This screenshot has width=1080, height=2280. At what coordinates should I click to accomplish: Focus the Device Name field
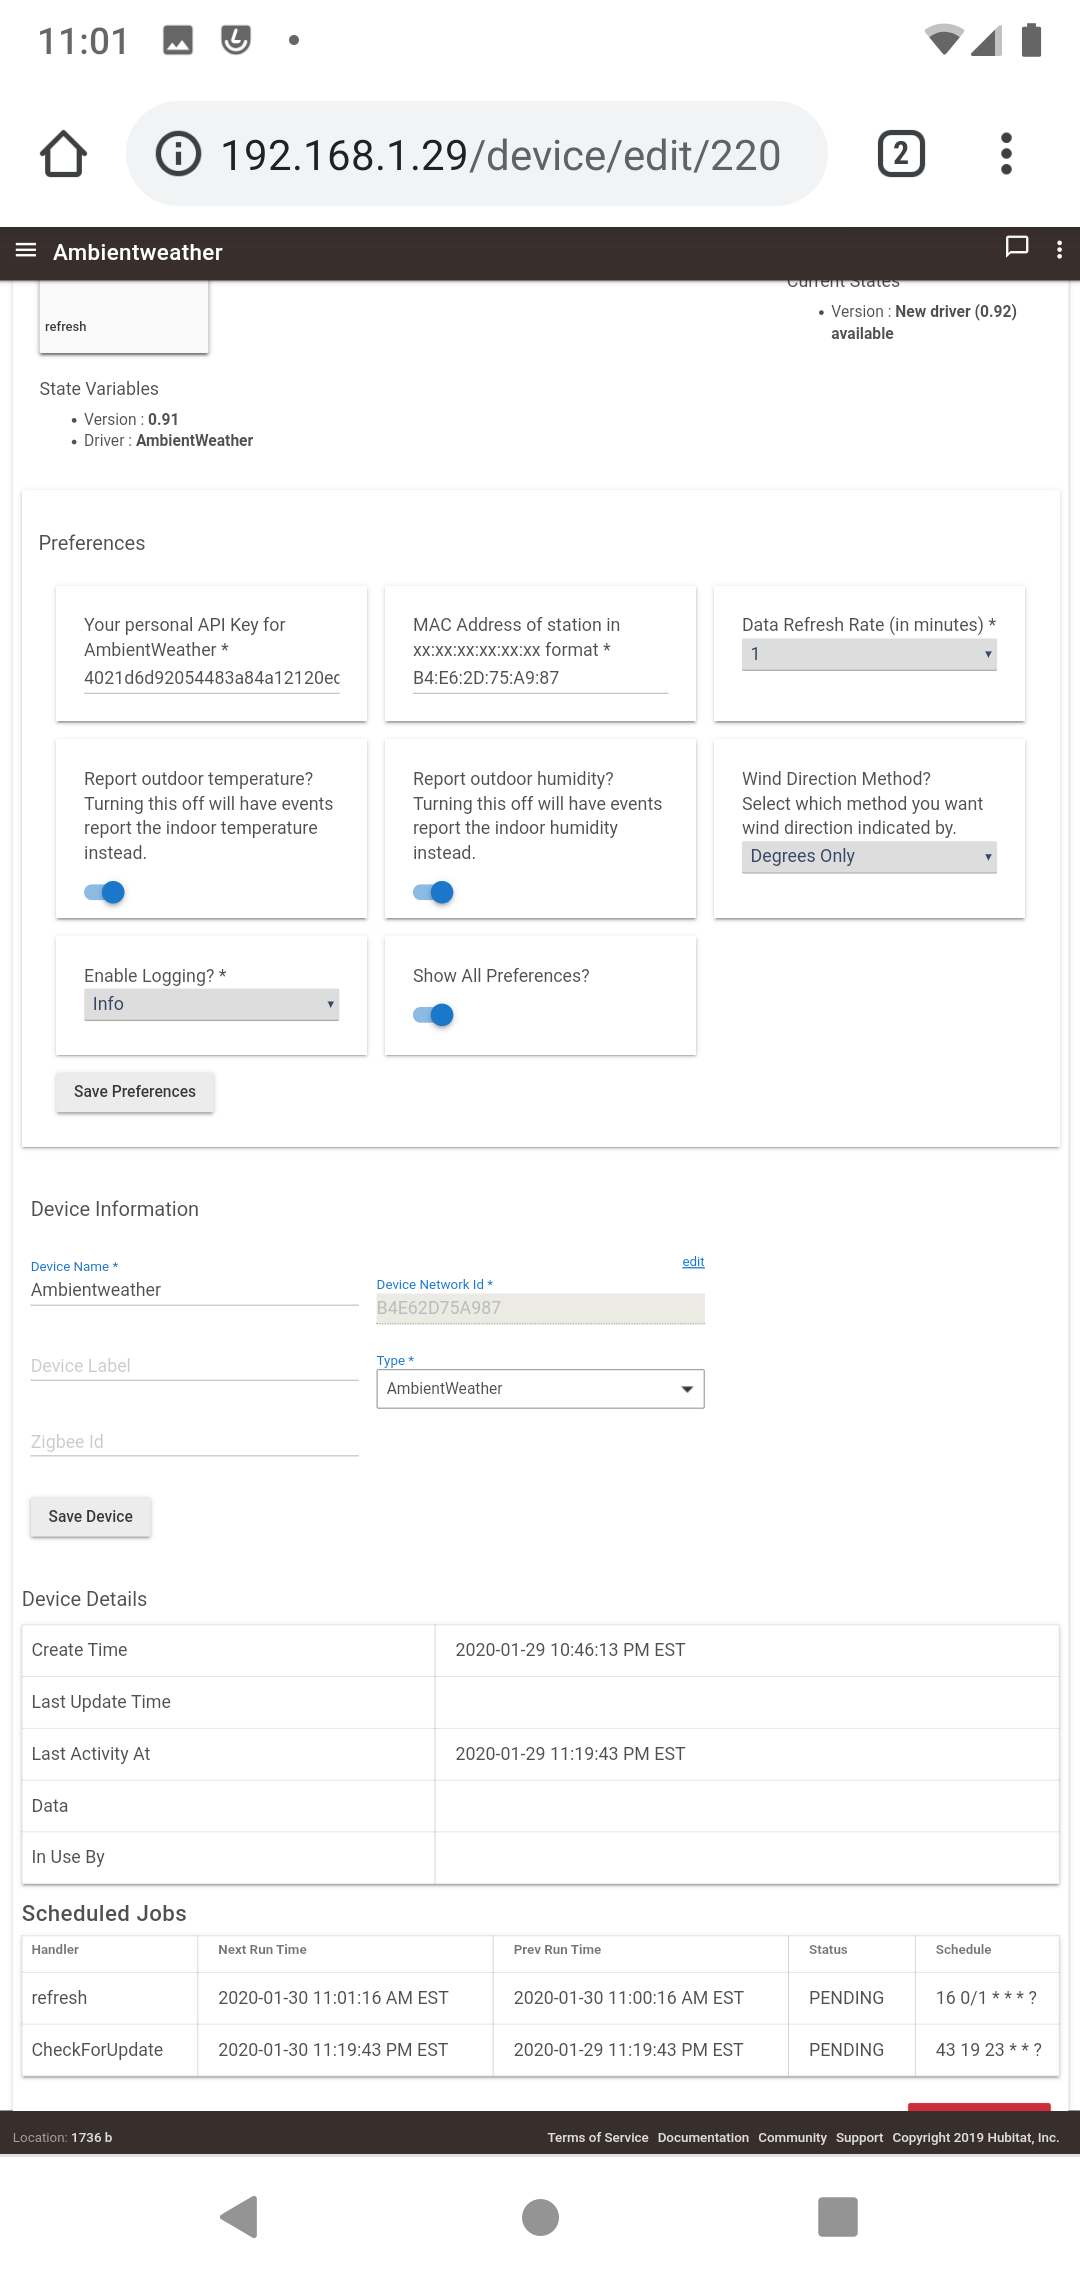tap(194, 1290)
